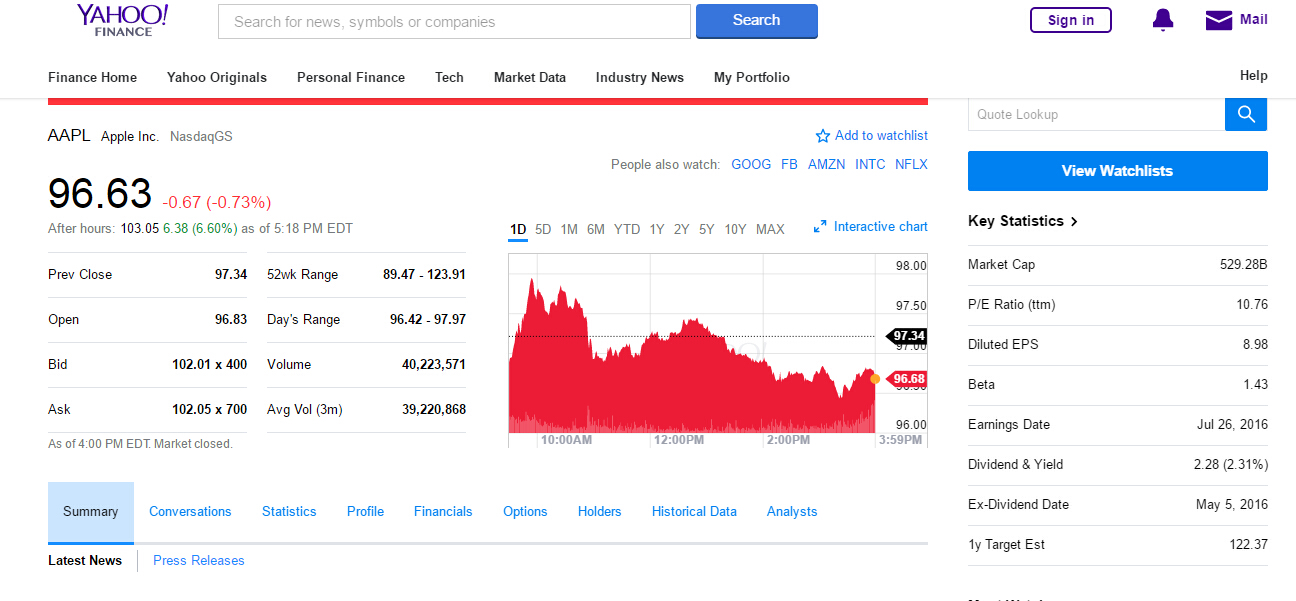Switch to the Financials tab
The width and height of the screenshot is (1296, 601).
coord(443,511)
